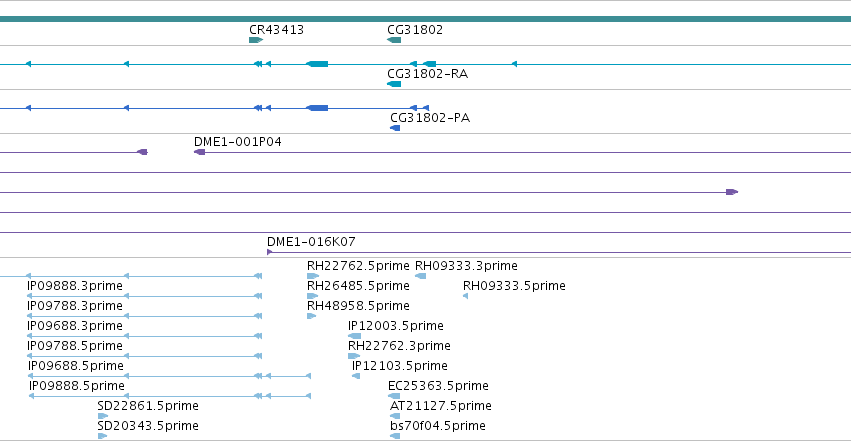The width and height of the screenshot is (851, 441).
Task: Click the RH48958.5prime feature glyph
Action: click(x=312, y=316)
